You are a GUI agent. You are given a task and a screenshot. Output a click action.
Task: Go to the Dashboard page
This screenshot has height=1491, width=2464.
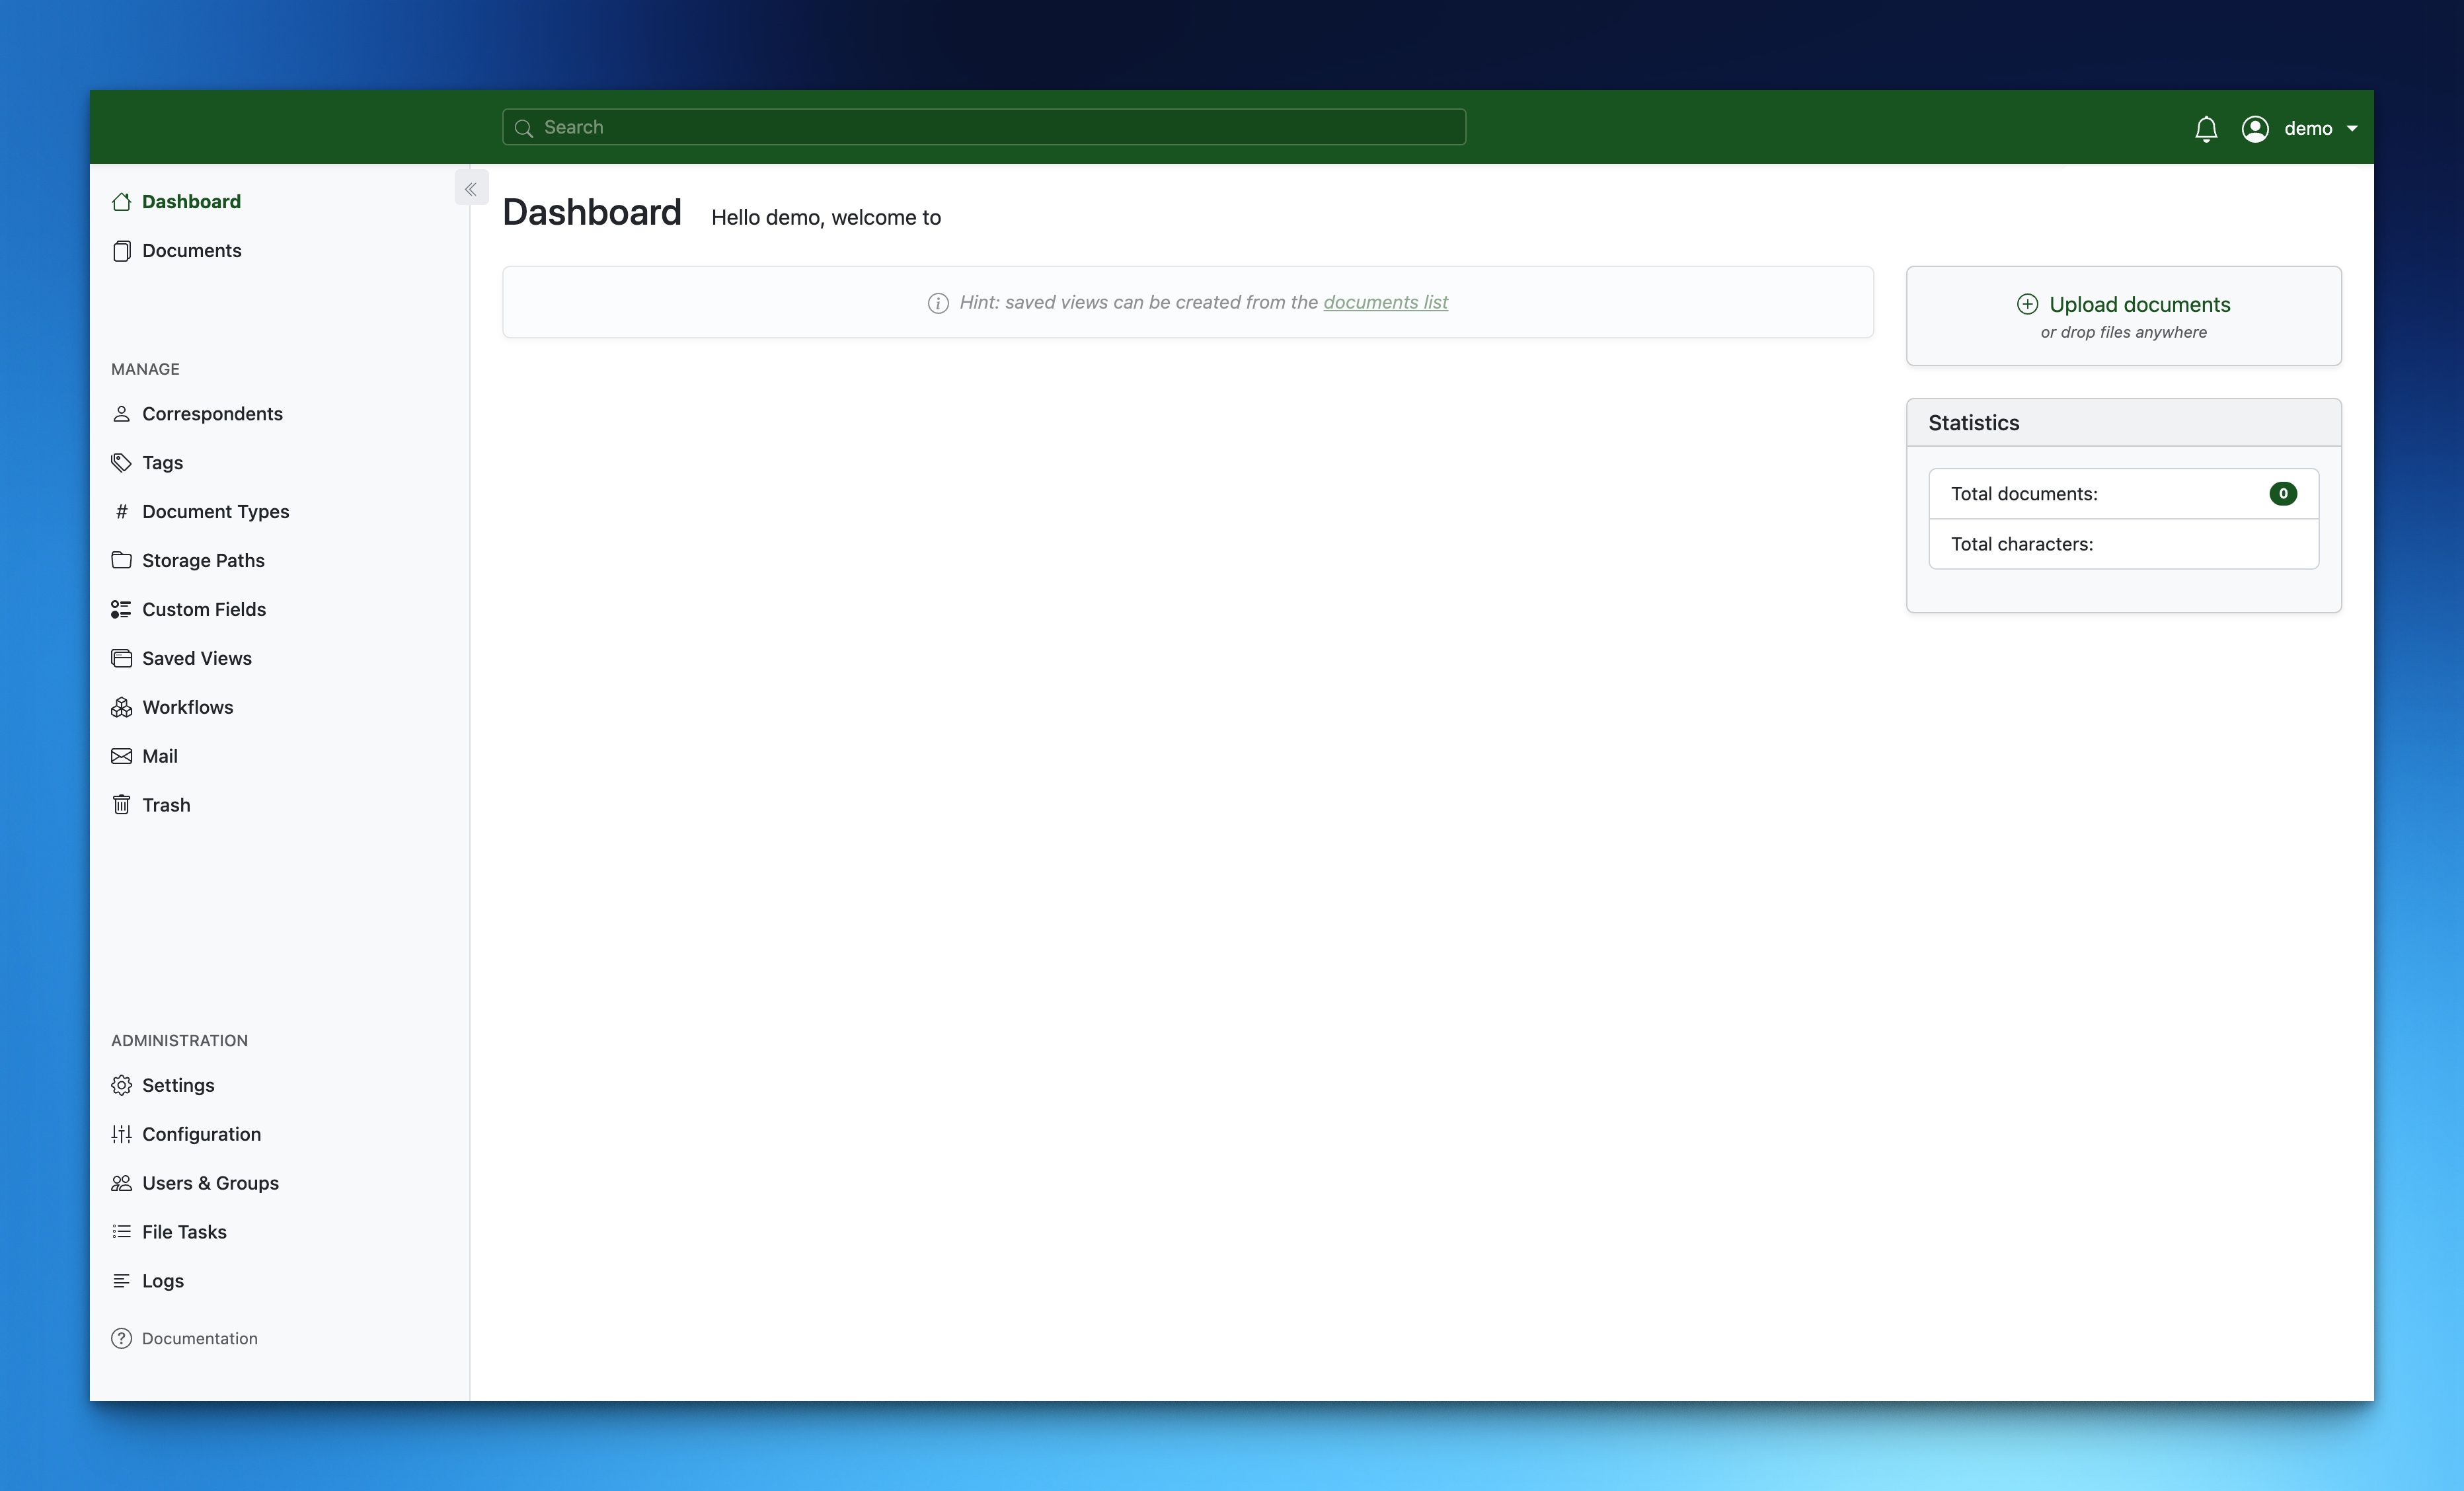191,201
